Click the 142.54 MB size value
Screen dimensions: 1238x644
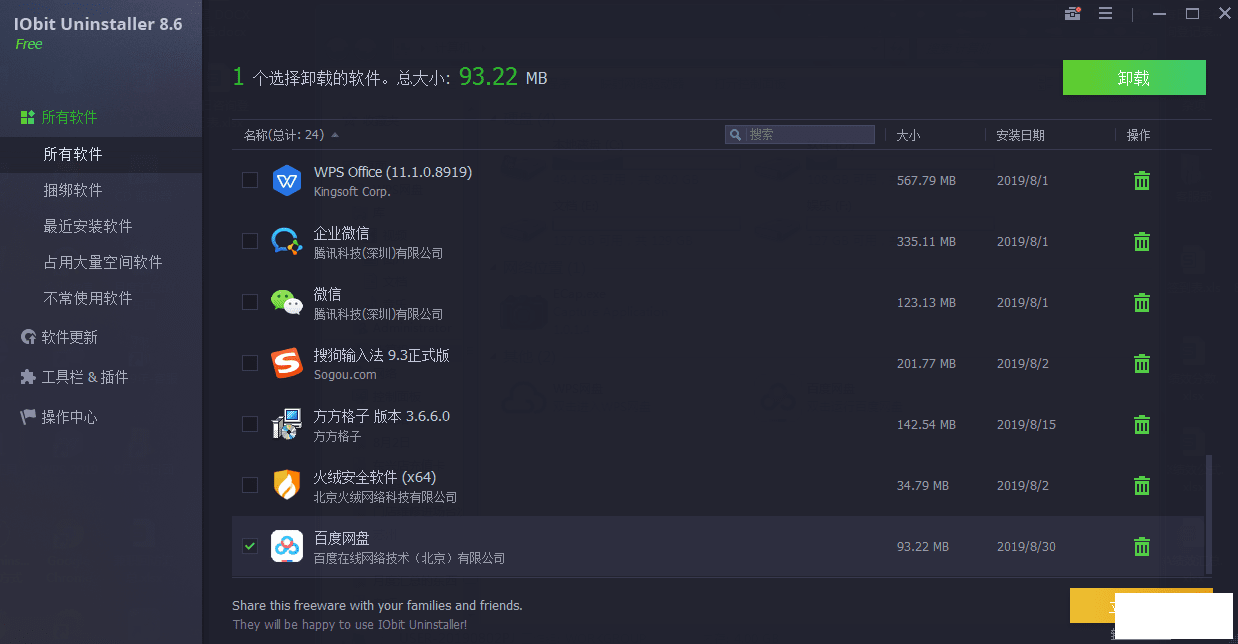coord(926,425)
